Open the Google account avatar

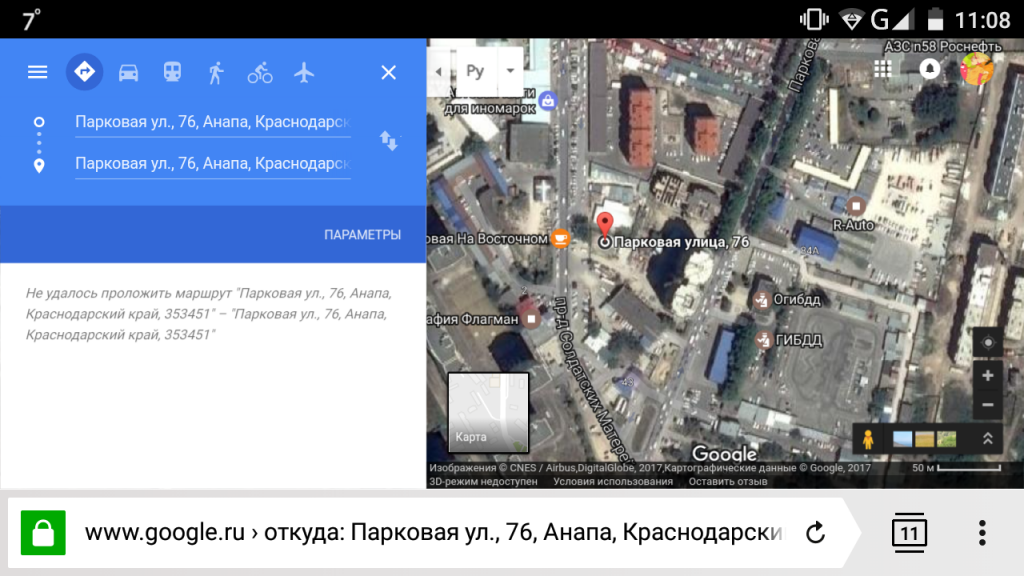coord(977,68)
